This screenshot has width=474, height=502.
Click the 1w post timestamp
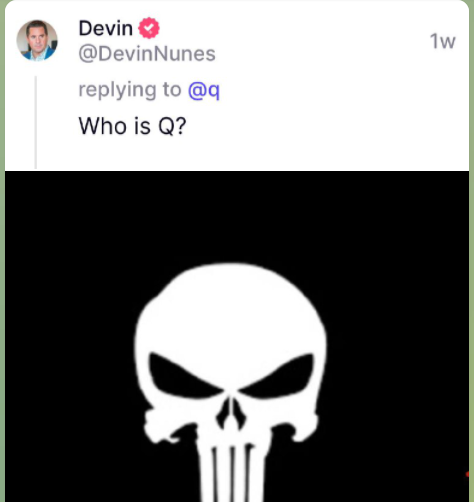click(442, 42)
